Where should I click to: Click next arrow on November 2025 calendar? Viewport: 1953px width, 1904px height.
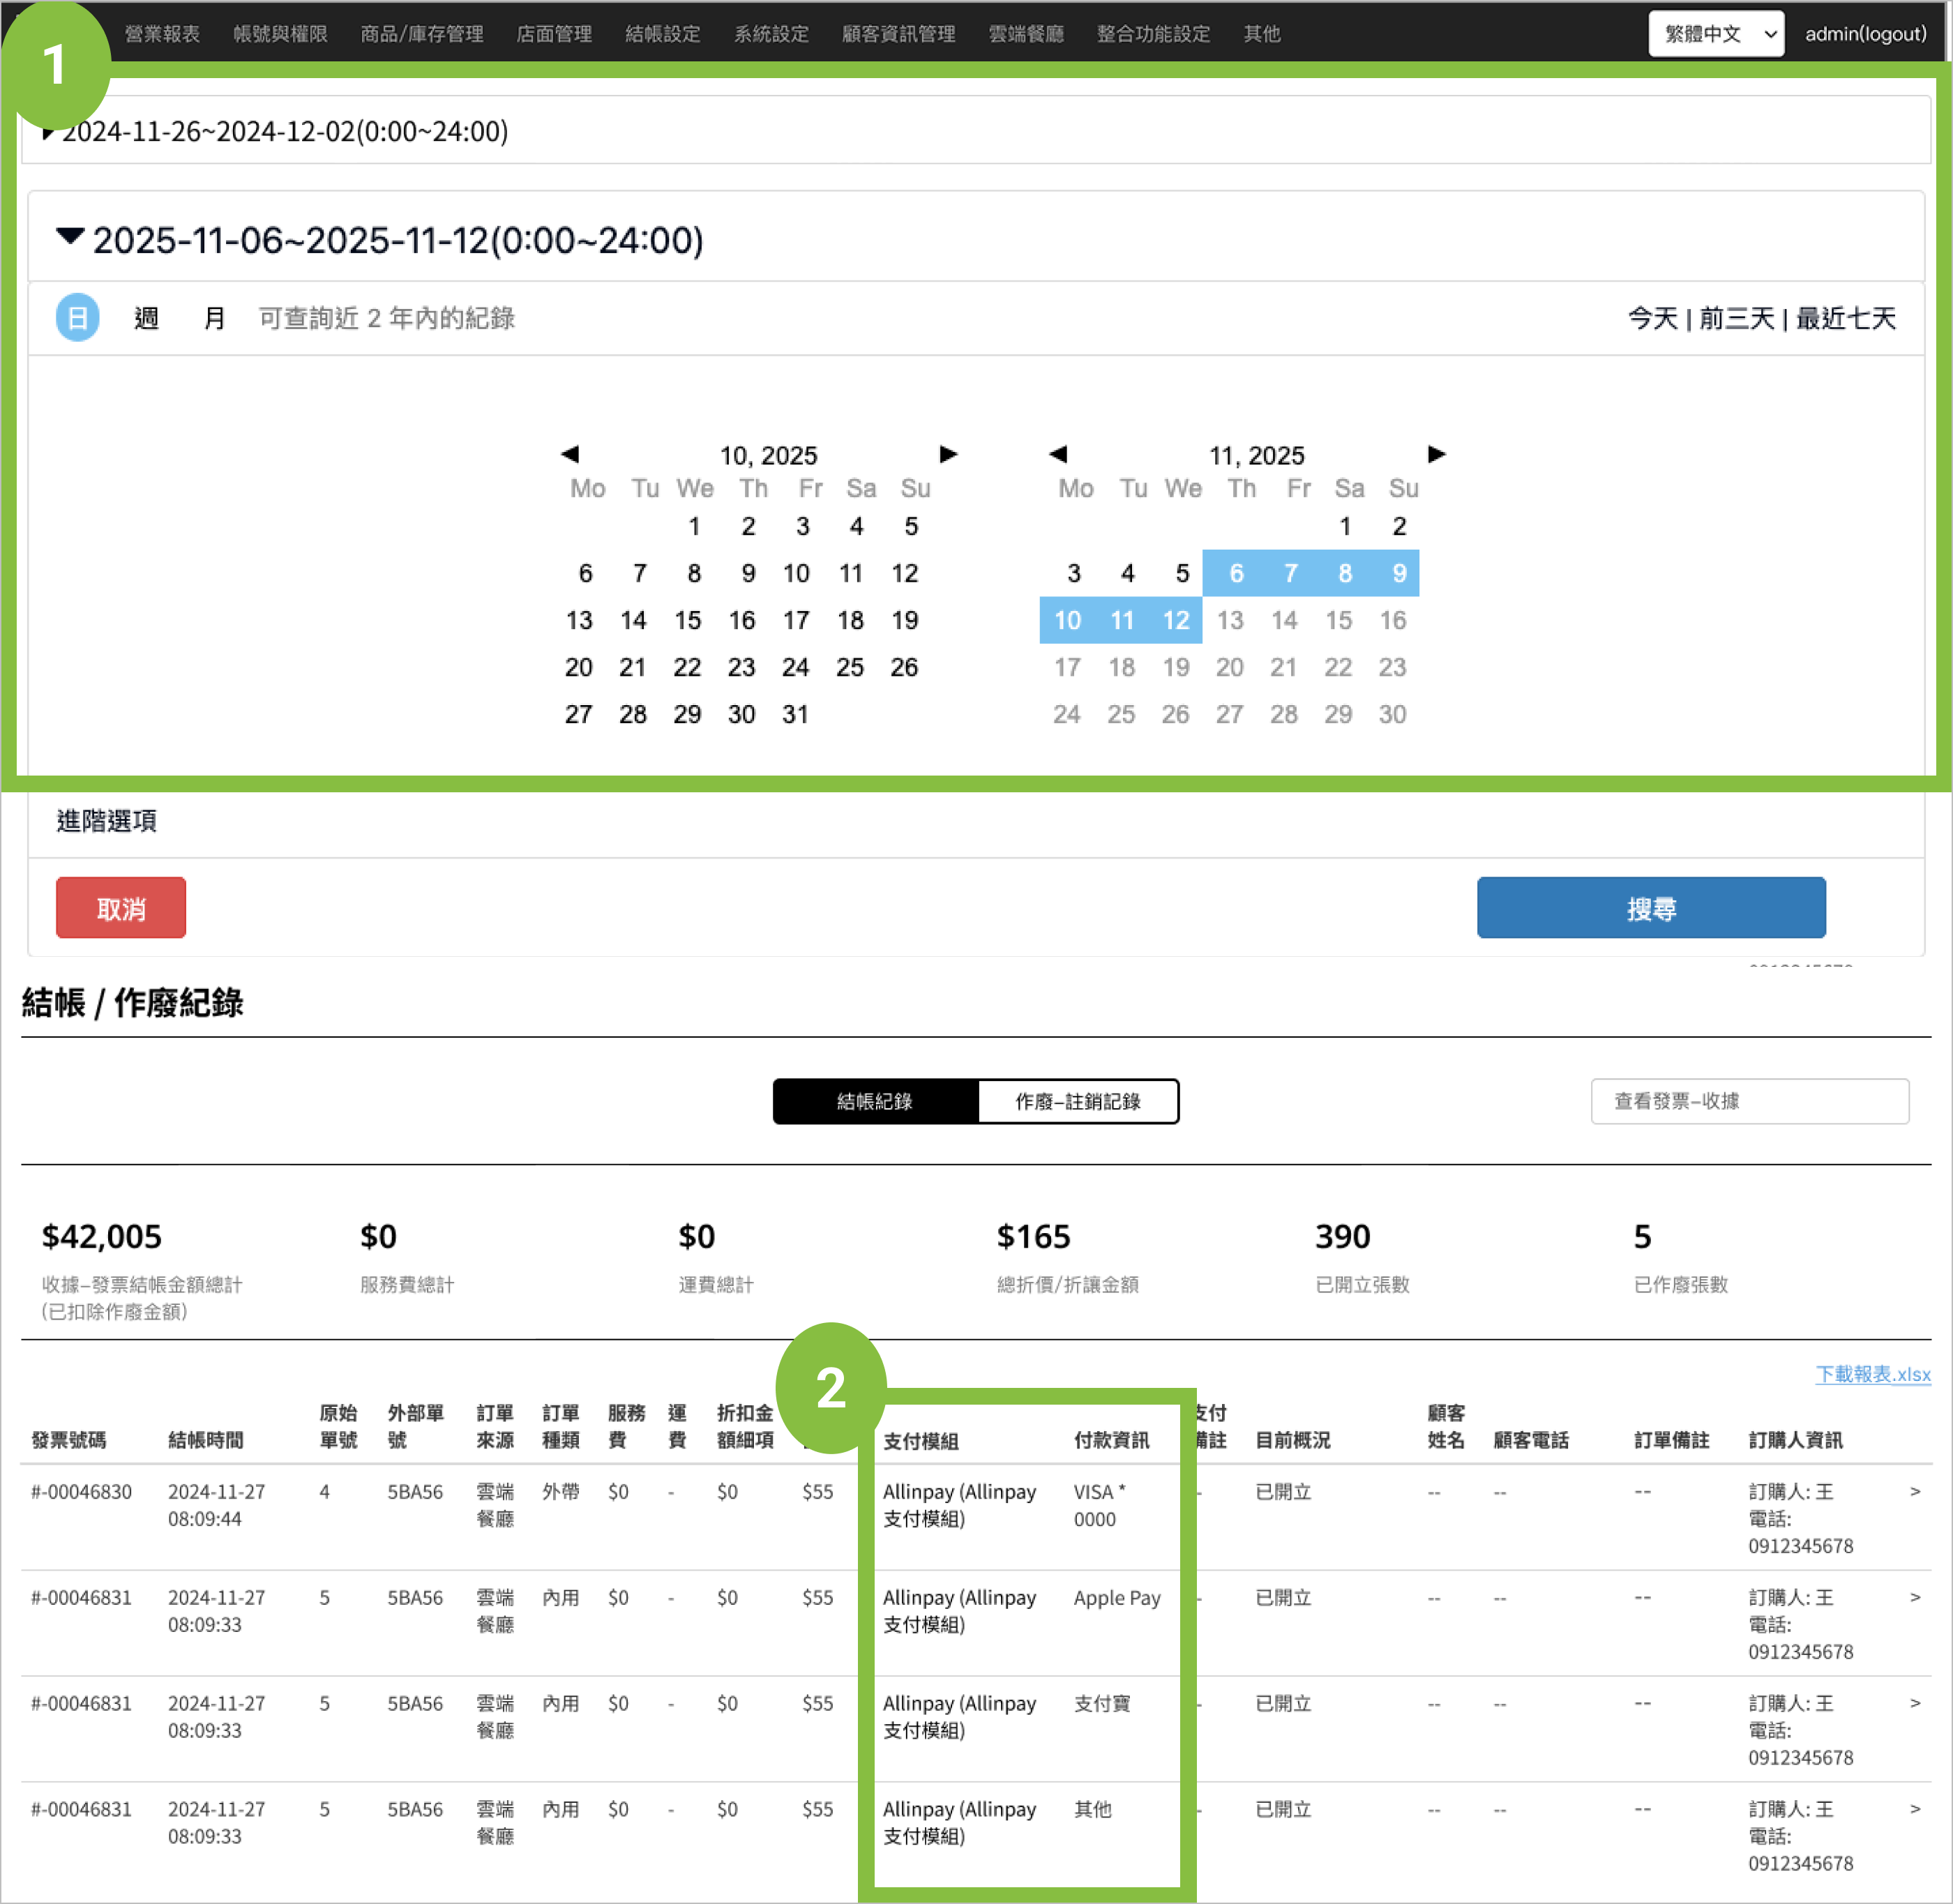coord(1436,454)
